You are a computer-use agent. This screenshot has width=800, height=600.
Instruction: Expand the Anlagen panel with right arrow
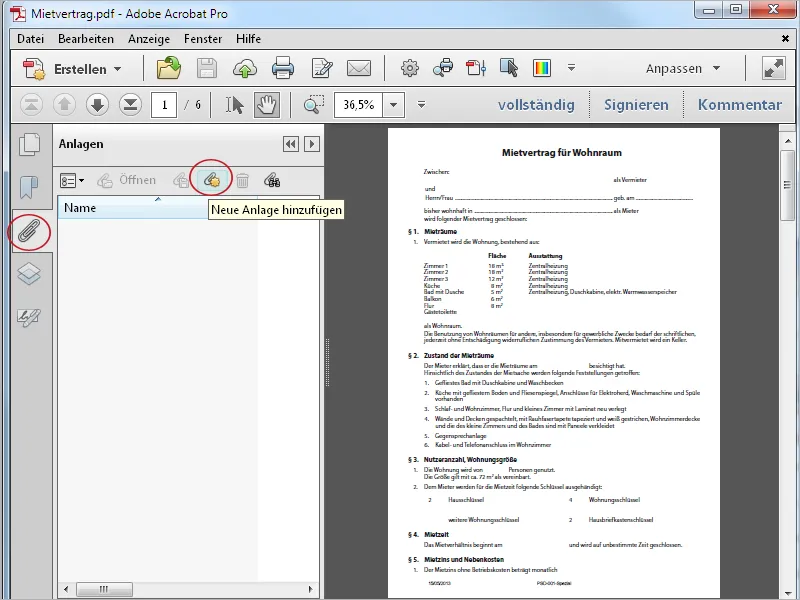pos(312,144)
